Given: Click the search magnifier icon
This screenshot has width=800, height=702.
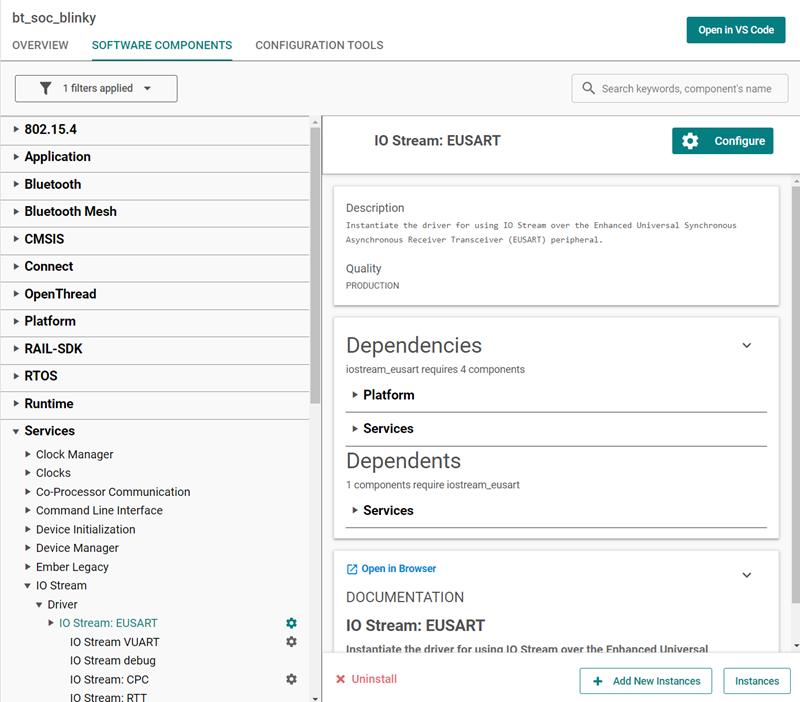Looking at the screenshot, I should pyautogui.click(x=588, y=88).
